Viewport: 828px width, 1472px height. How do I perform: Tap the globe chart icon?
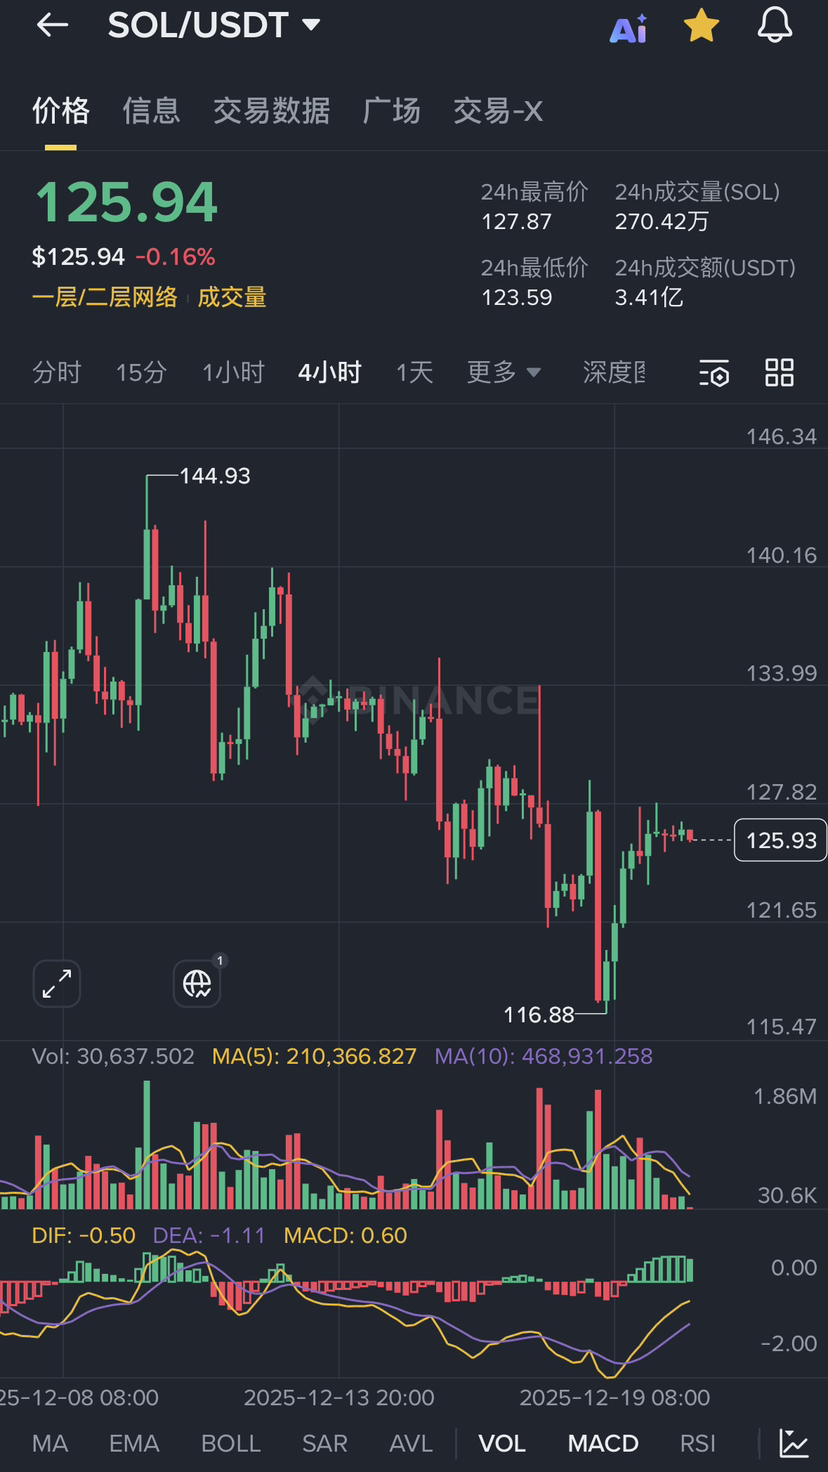pos(197,984)
